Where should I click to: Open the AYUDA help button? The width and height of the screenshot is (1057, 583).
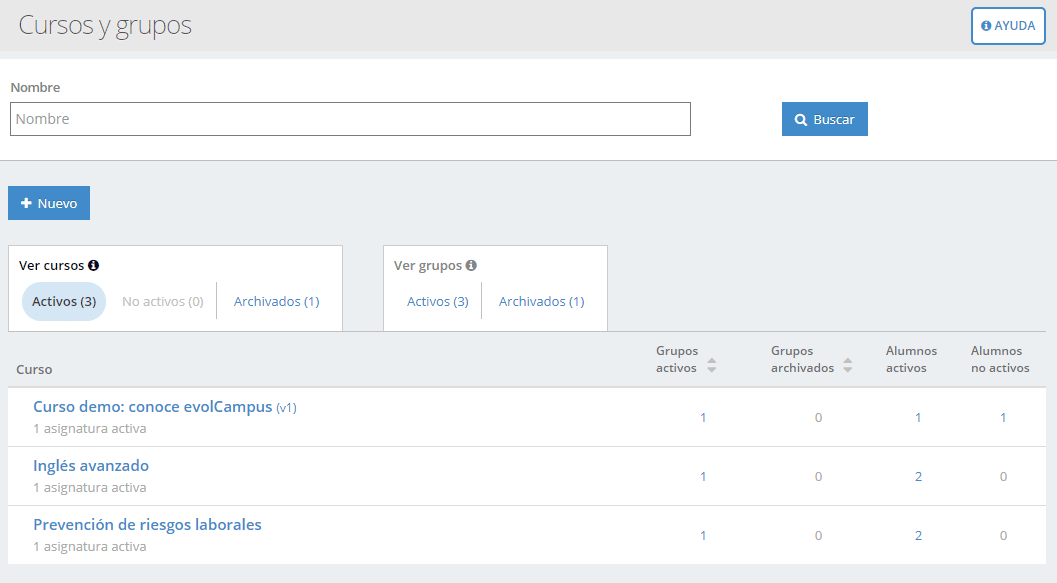[x=1008, y=26]
